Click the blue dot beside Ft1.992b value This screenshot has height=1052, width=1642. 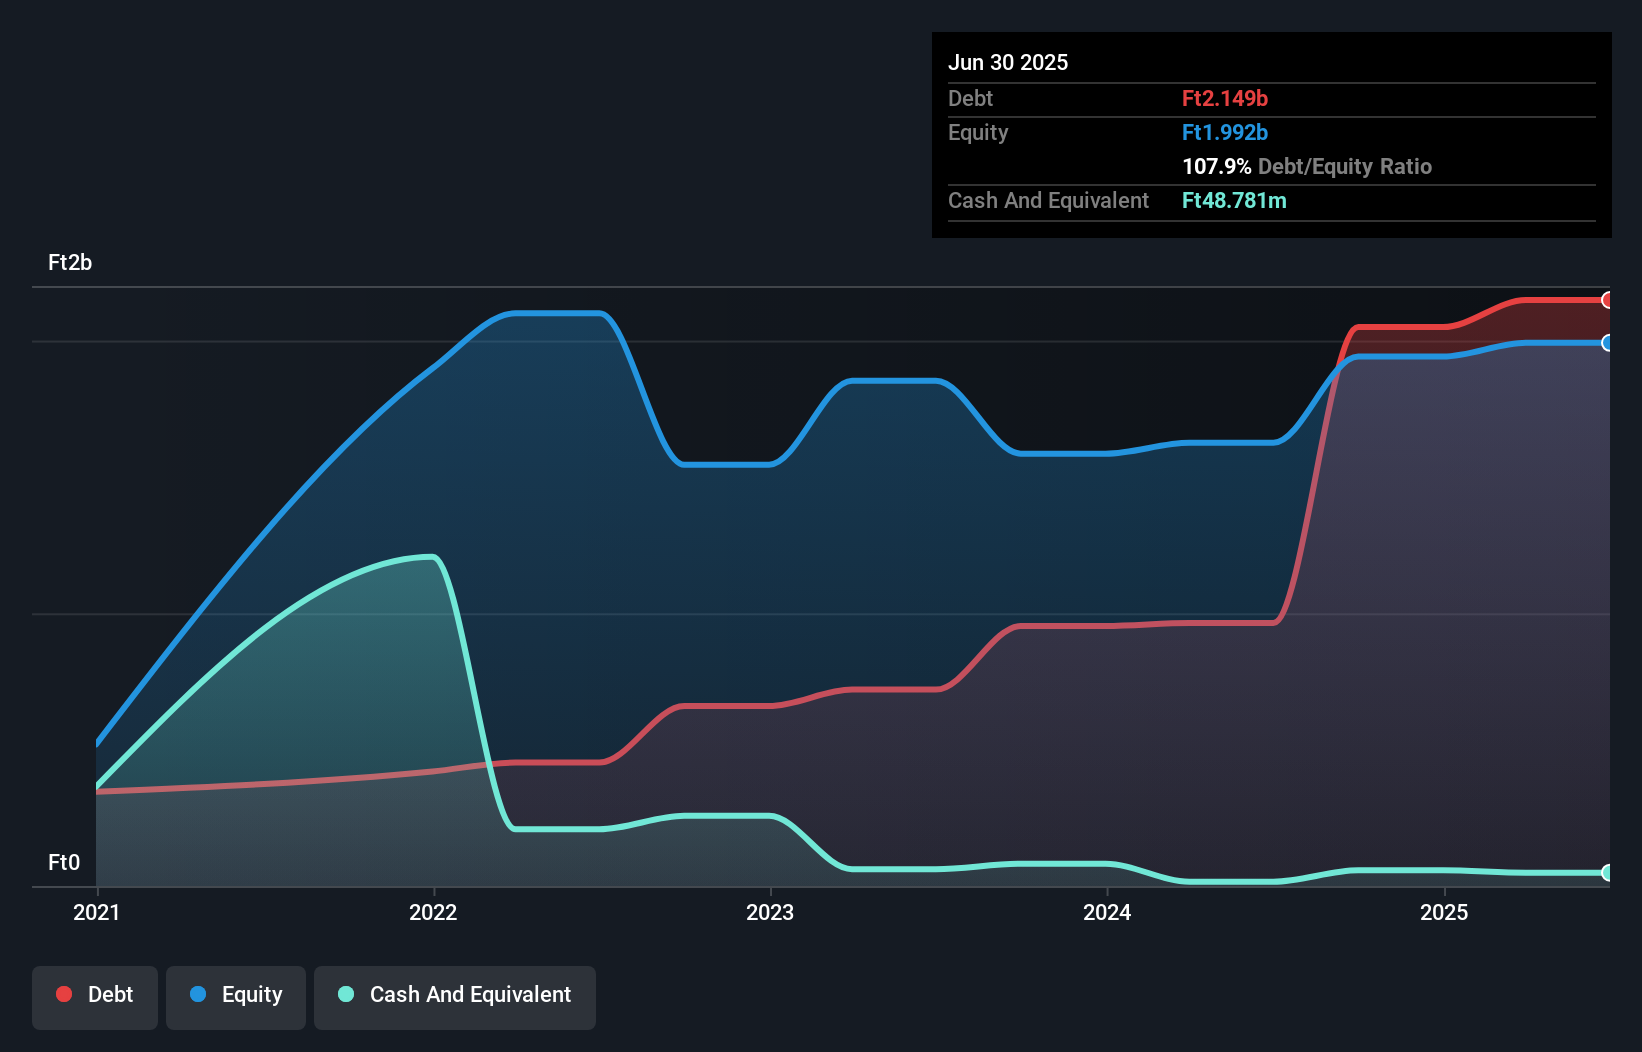[x=1225, y=132]
